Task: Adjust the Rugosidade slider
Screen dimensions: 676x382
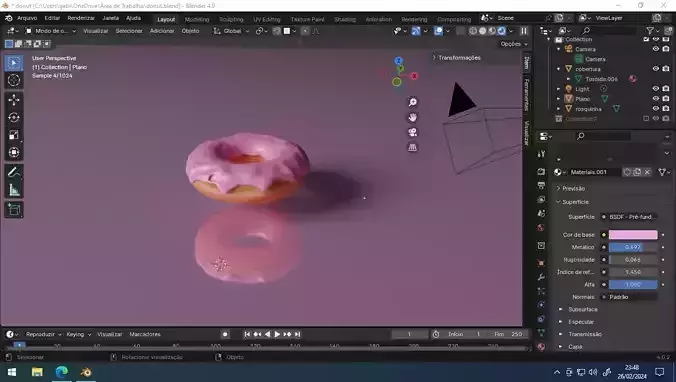Action: [633, 260]
